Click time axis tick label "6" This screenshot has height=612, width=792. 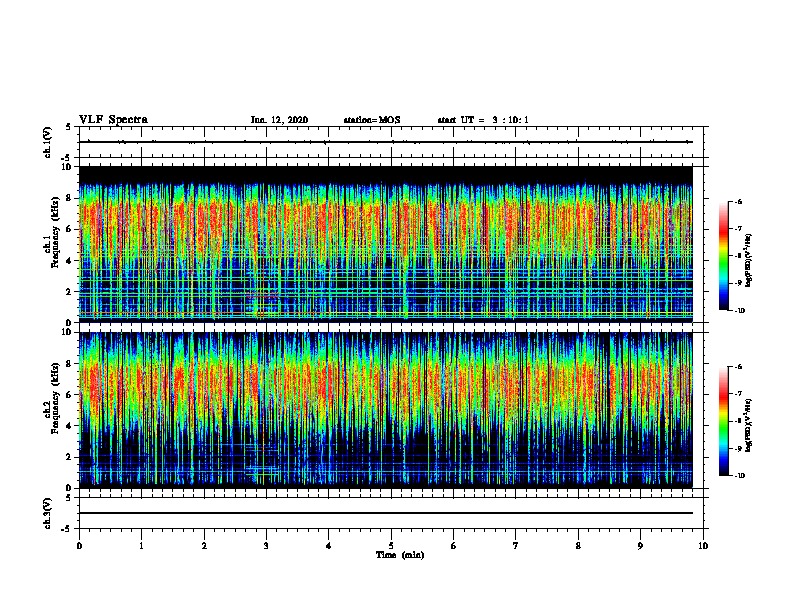(454, 546)
